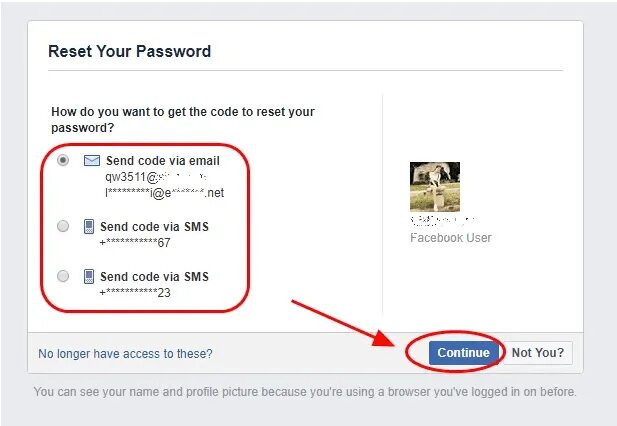Click the Reset Your Password heading
617x426 pixels.
click(x=129, y=52)
